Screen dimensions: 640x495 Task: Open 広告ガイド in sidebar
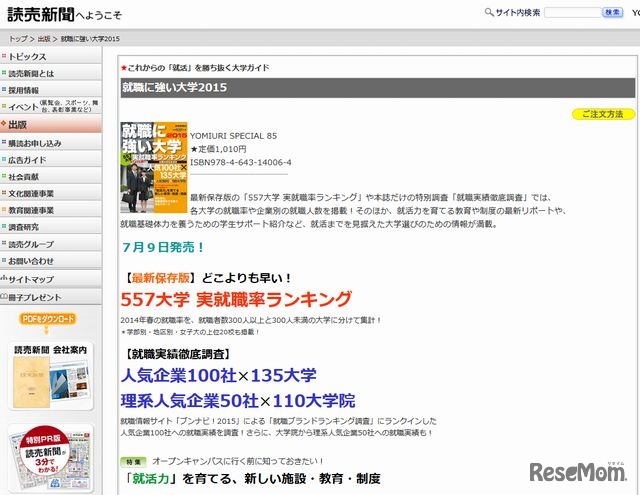(x=51, y=160)
